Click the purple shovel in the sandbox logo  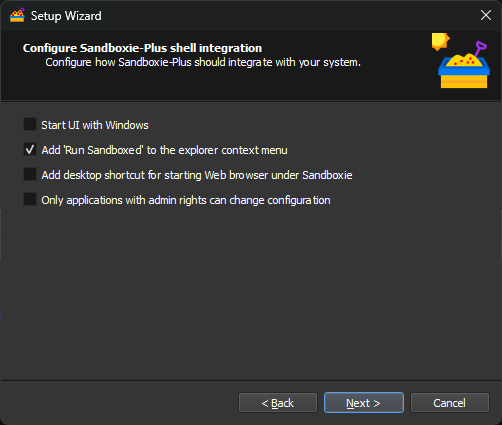(480, 49)
